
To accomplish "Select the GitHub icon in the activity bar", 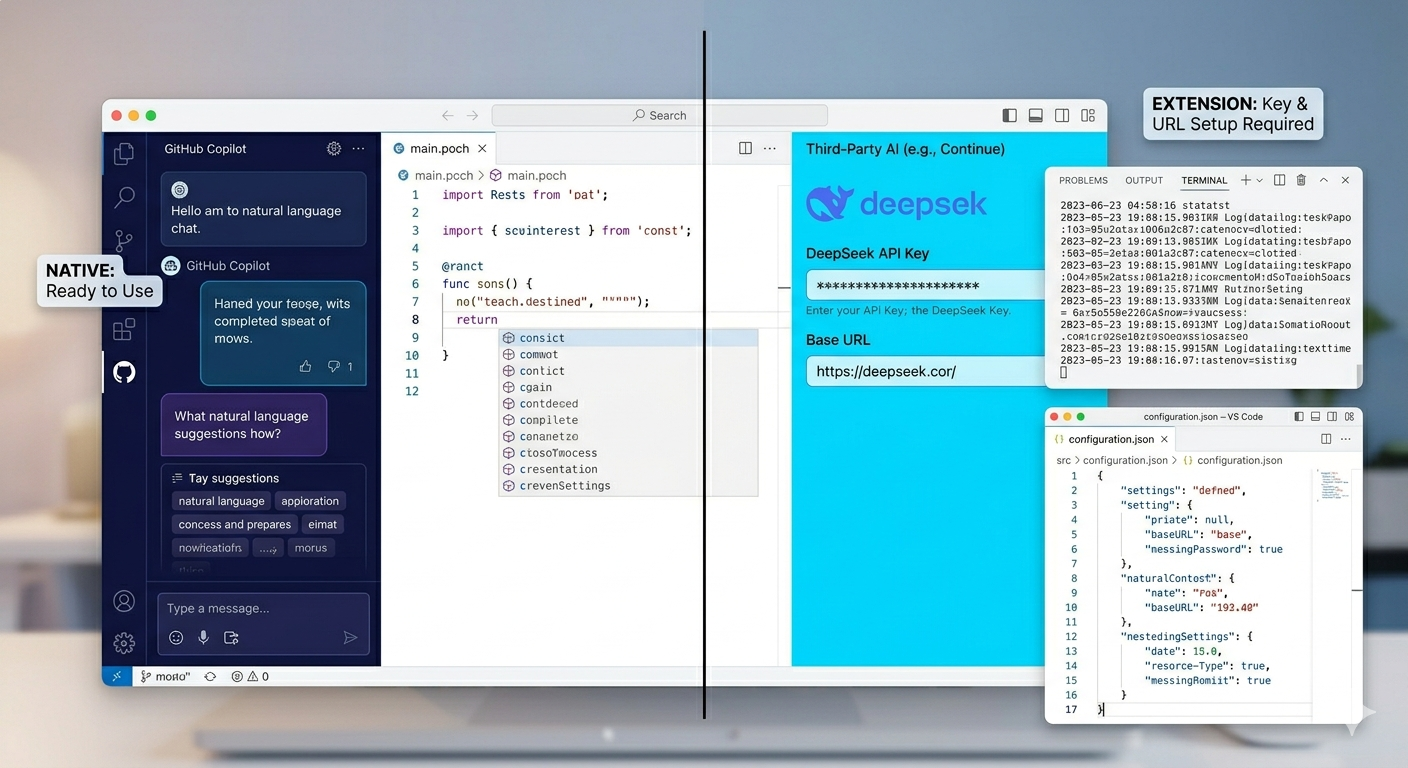I will click(x=124, y=373).
